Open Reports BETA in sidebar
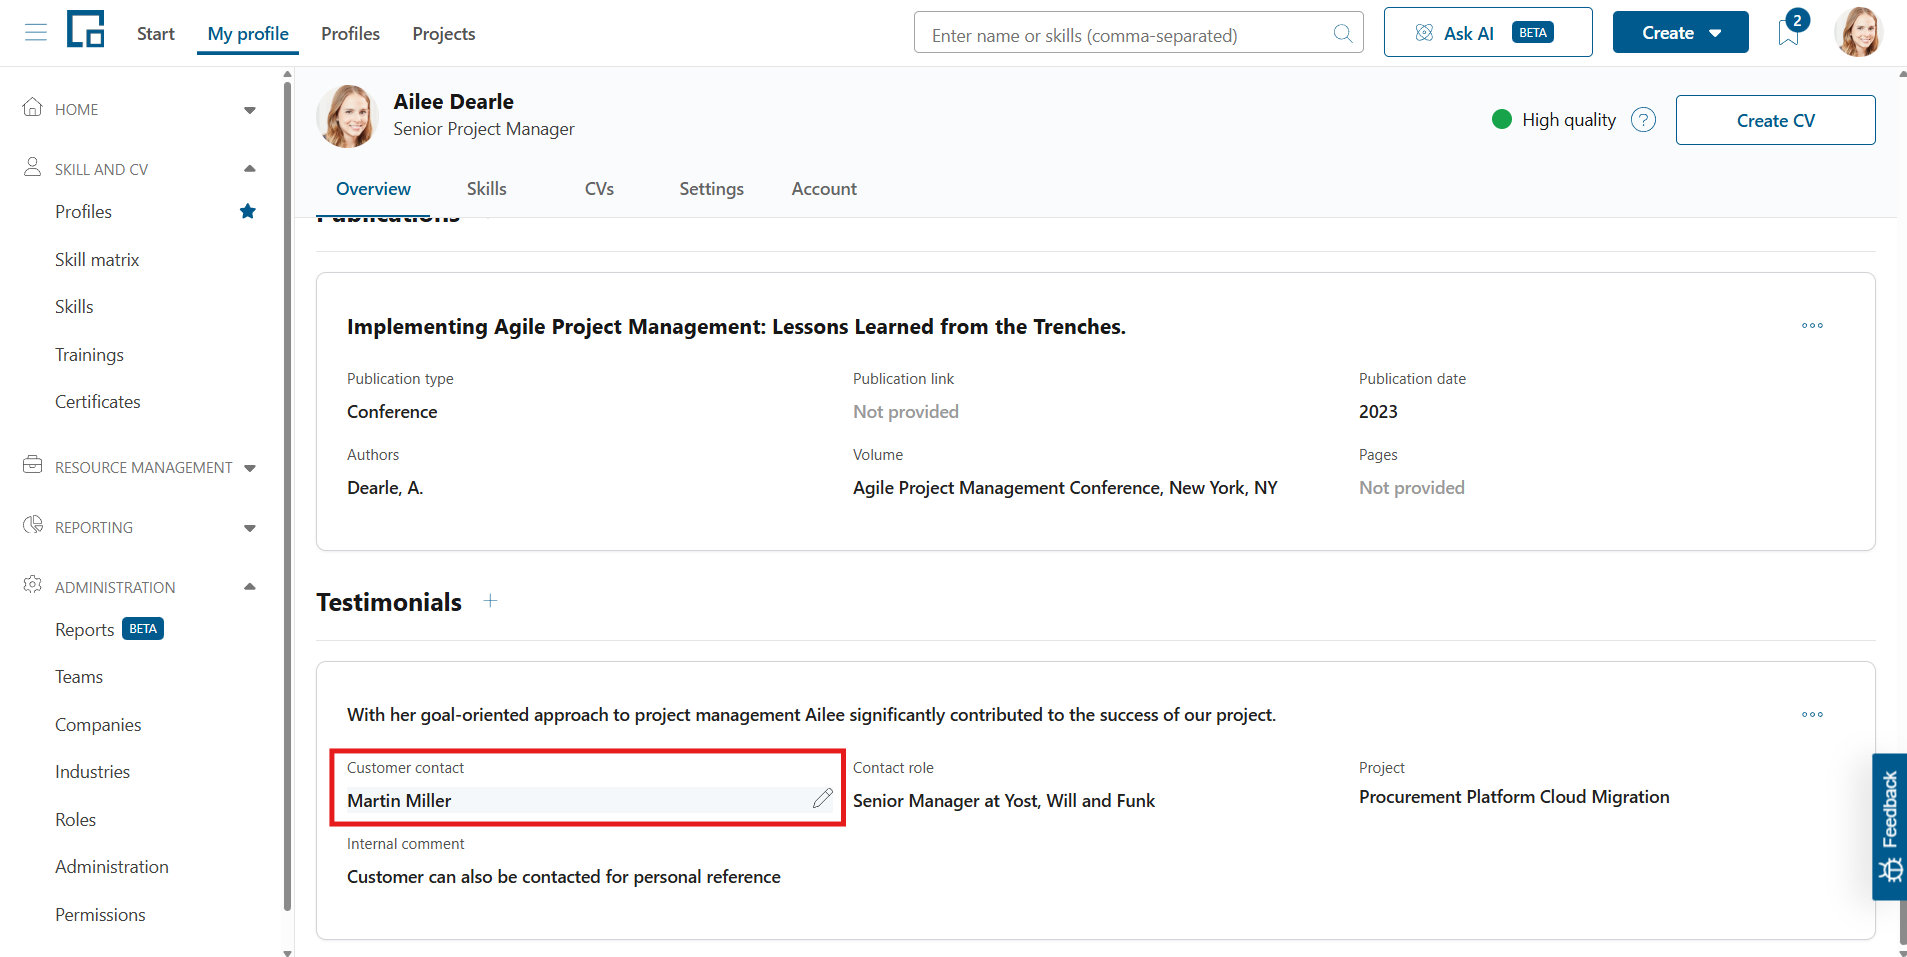 pos(109,630)
